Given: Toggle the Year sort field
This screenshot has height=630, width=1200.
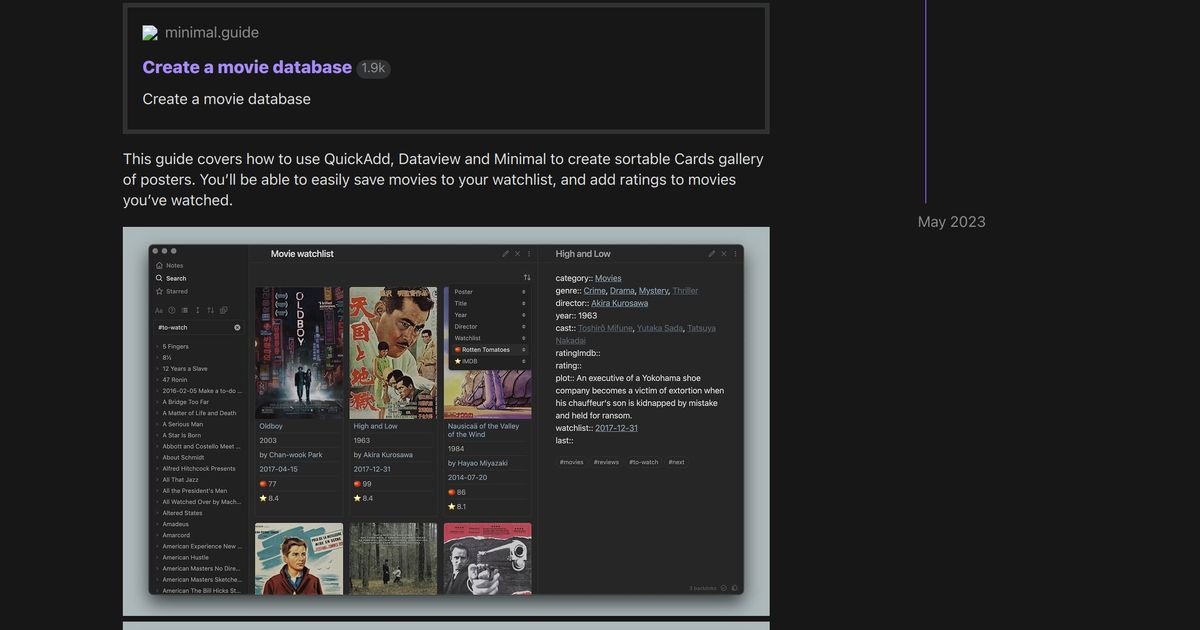Looking at the screenshot, I should point(463,315).
